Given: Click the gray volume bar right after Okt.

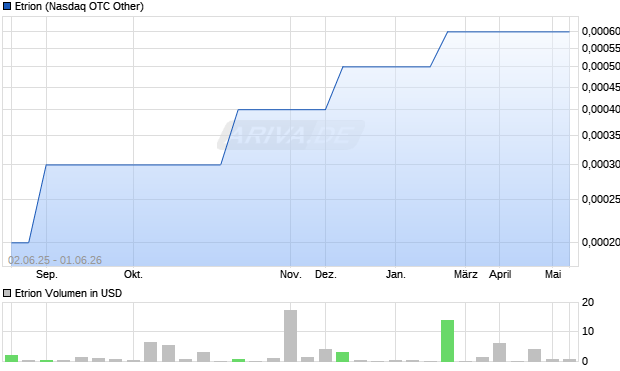Looking at the screenshot, I should click(x=151, y=352).
